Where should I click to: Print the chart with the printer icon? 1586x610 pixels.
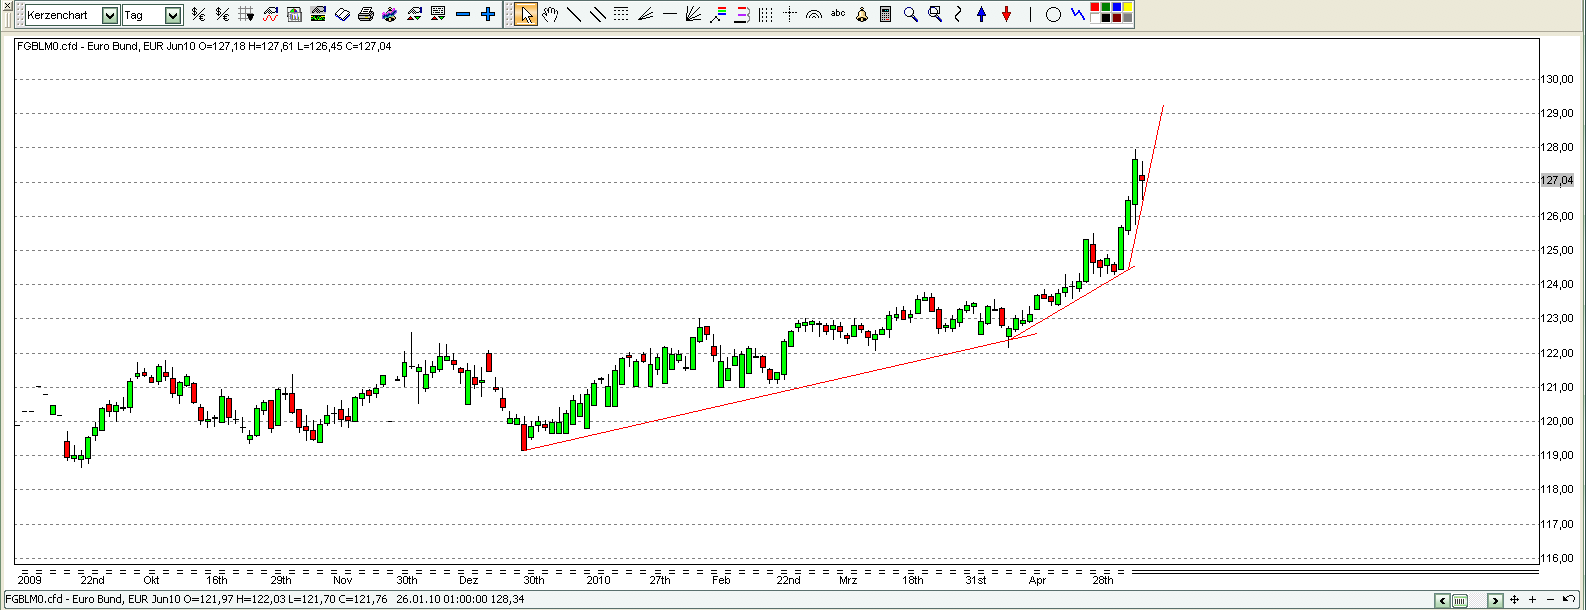click(x=366, y=14)
